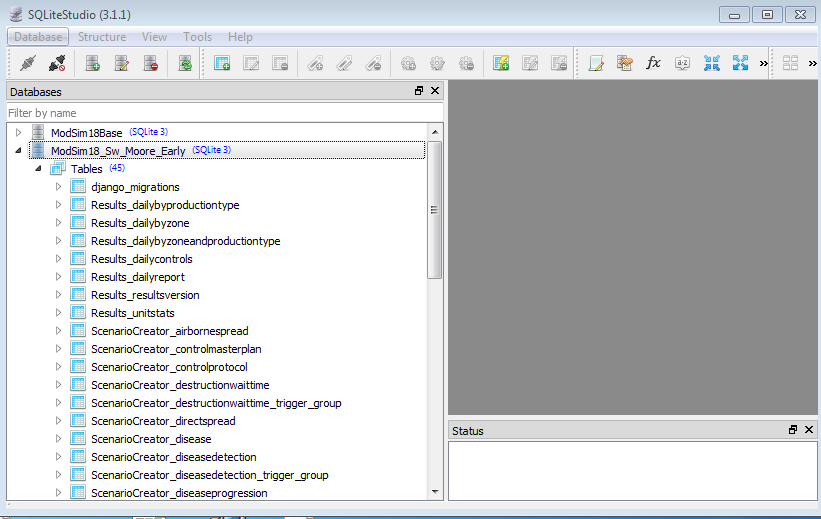Click the Databases tree scrollbar down arrow
The image size is (821, 519).
click(435, 492)
